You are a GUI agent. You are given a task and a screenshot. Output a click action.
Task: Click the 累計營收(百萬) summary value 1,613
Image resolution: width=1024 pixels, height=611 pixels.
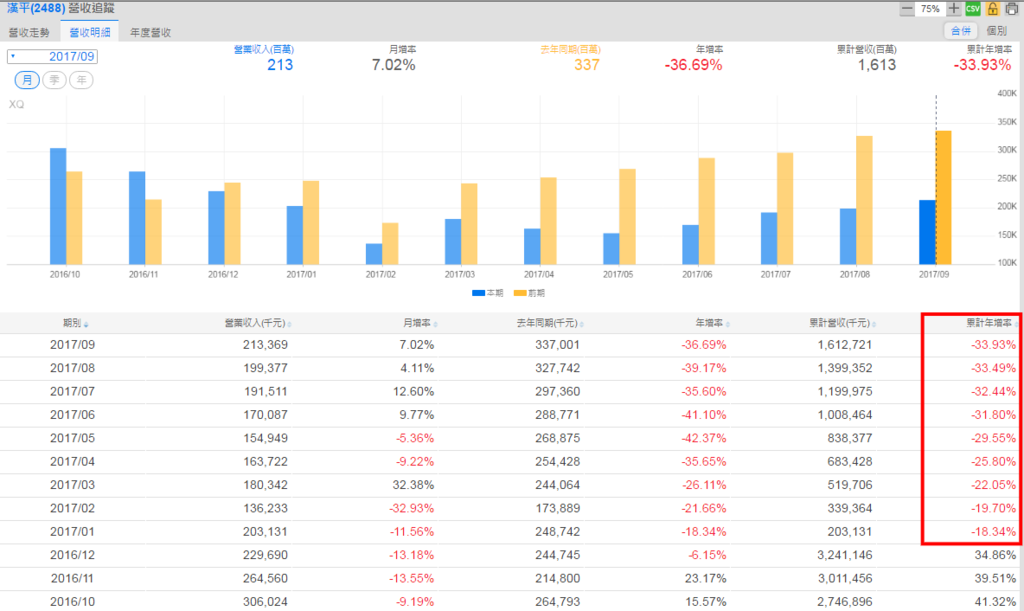877,65
